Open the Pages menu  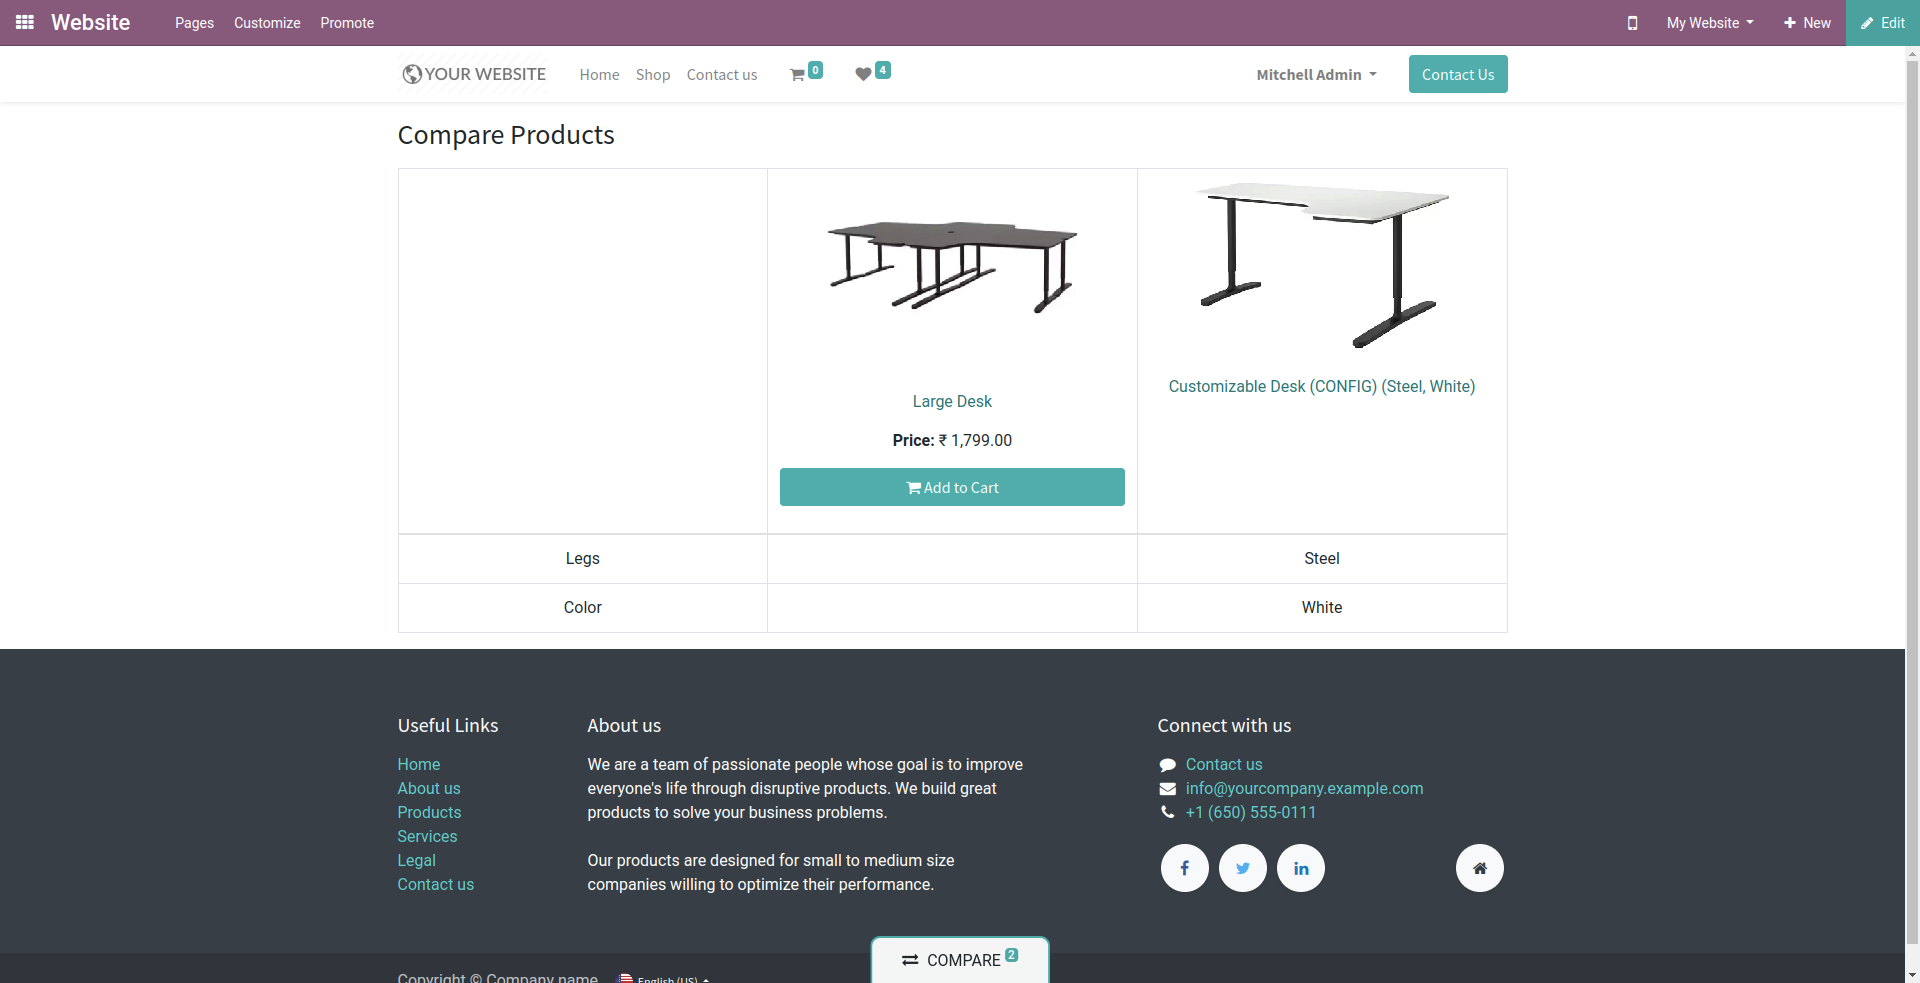194,23
